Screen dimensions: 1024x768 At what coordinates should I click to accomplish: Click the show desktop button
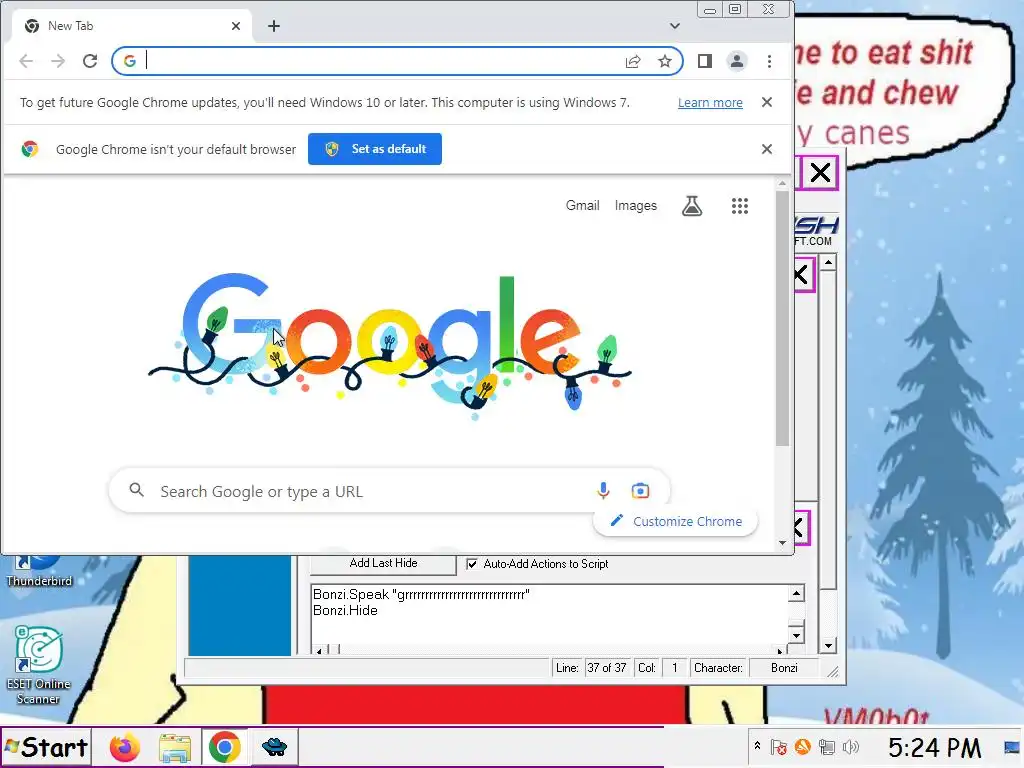tap(1013, 747)
